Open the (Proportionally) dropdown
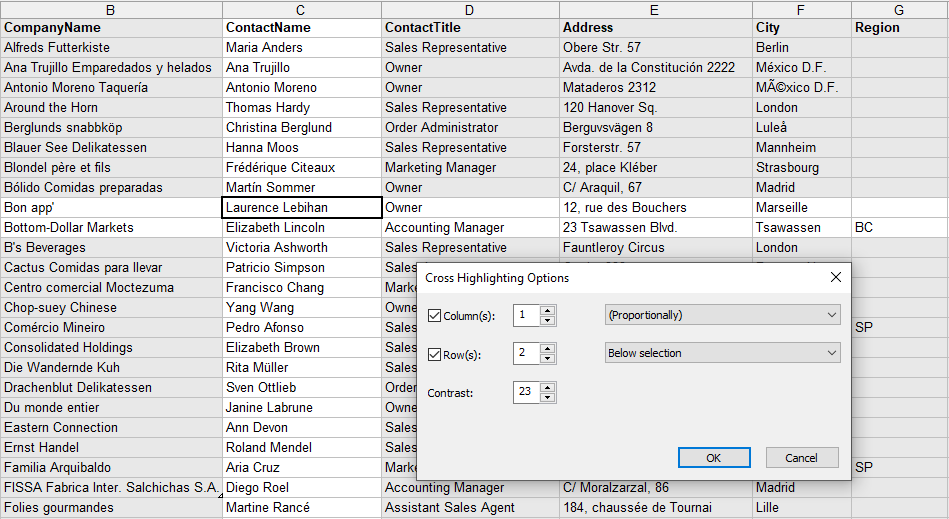 (x=722, y=315)
